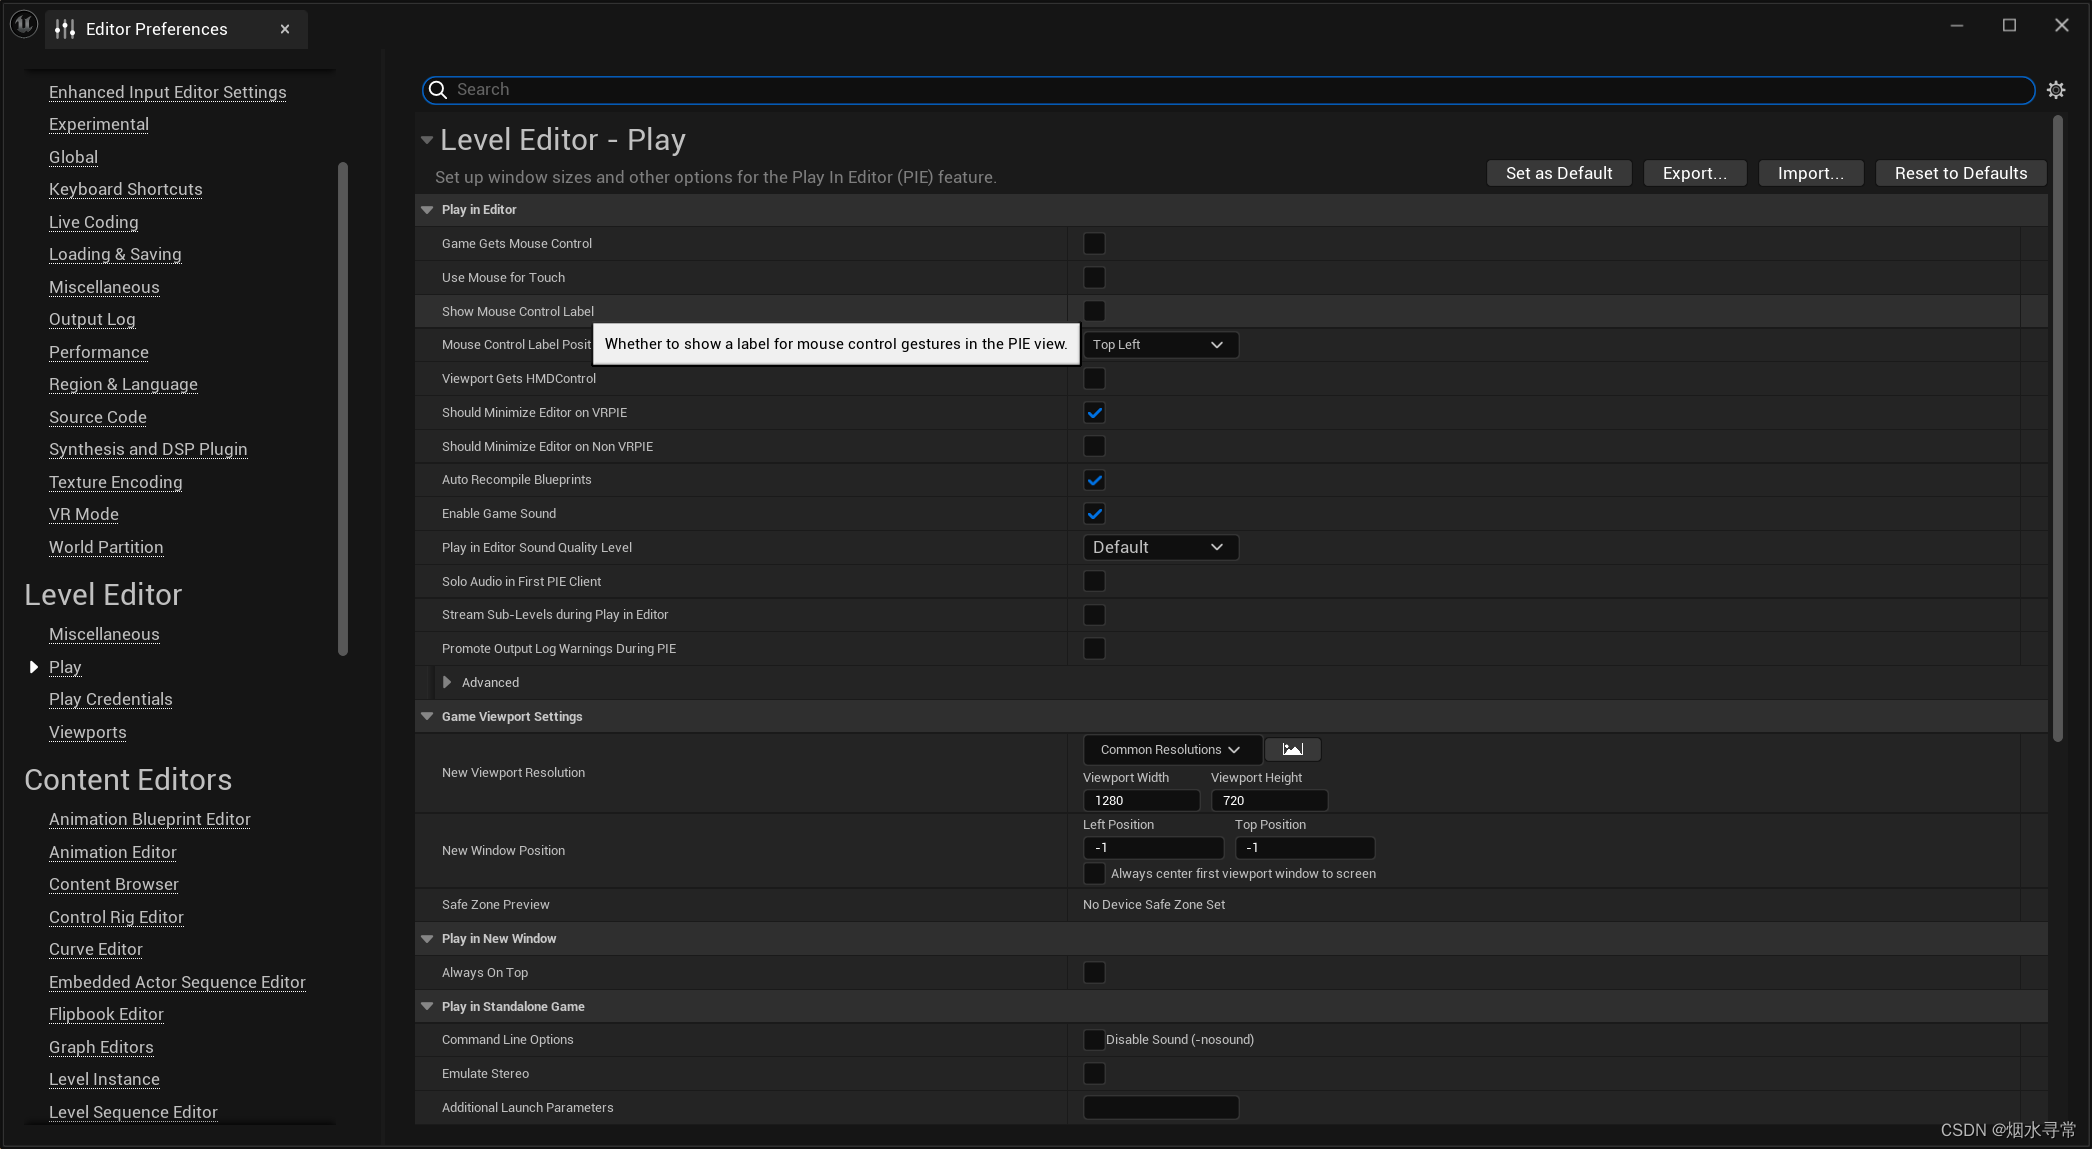This screenshot has height=1149, width=2092.
Task: Click the Viewport Width input field
Action: point(1141,800)
